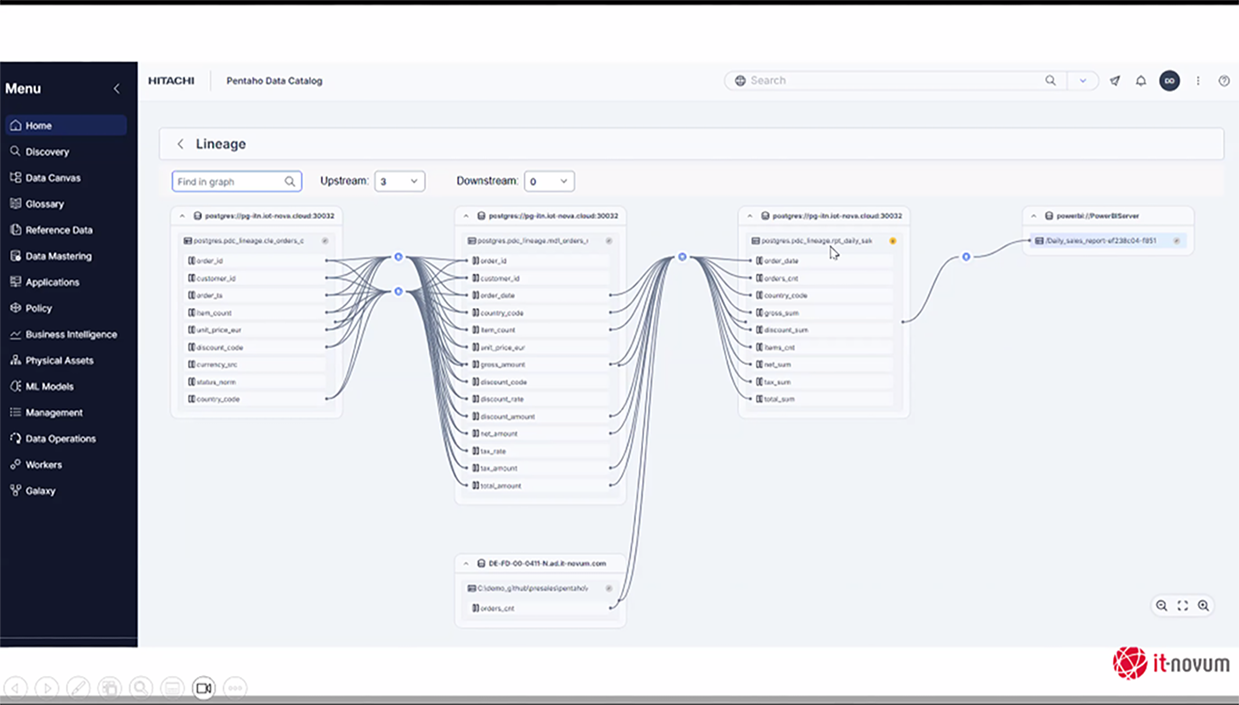
Task: Click into the Find in graph field
Action: pos(229,182)
